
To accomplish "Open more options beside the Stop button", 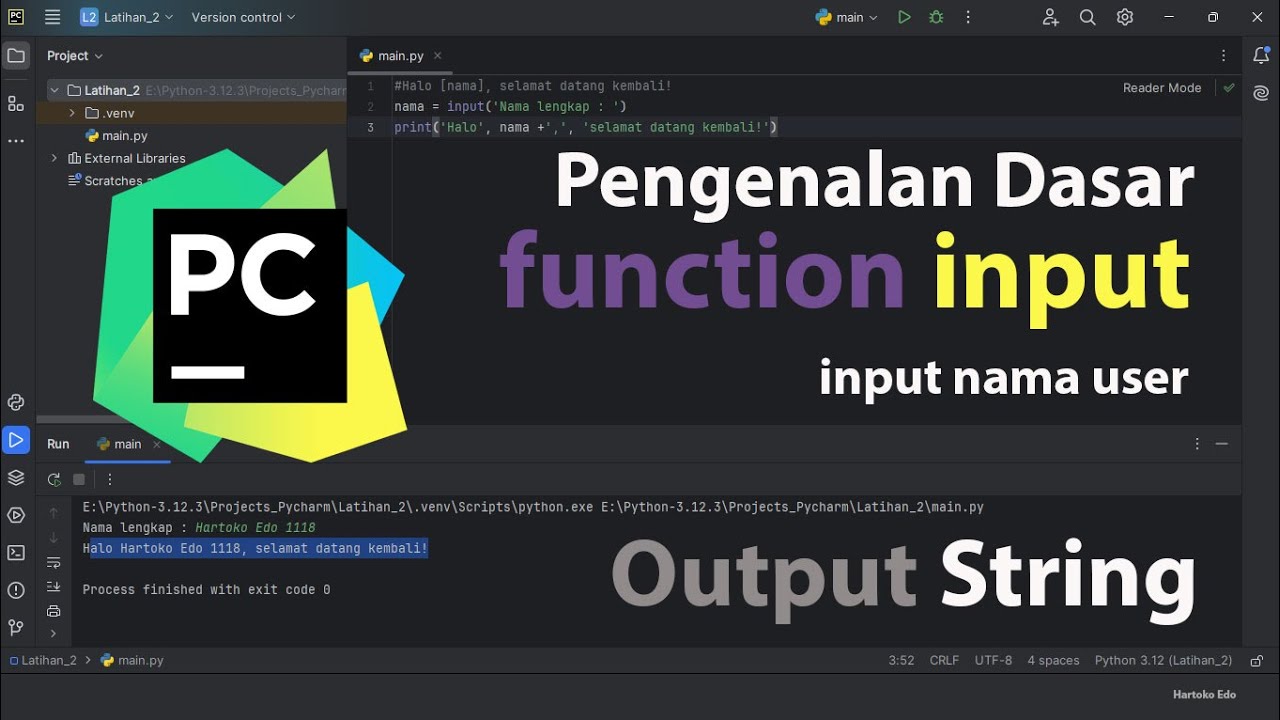I will (110, 479).
